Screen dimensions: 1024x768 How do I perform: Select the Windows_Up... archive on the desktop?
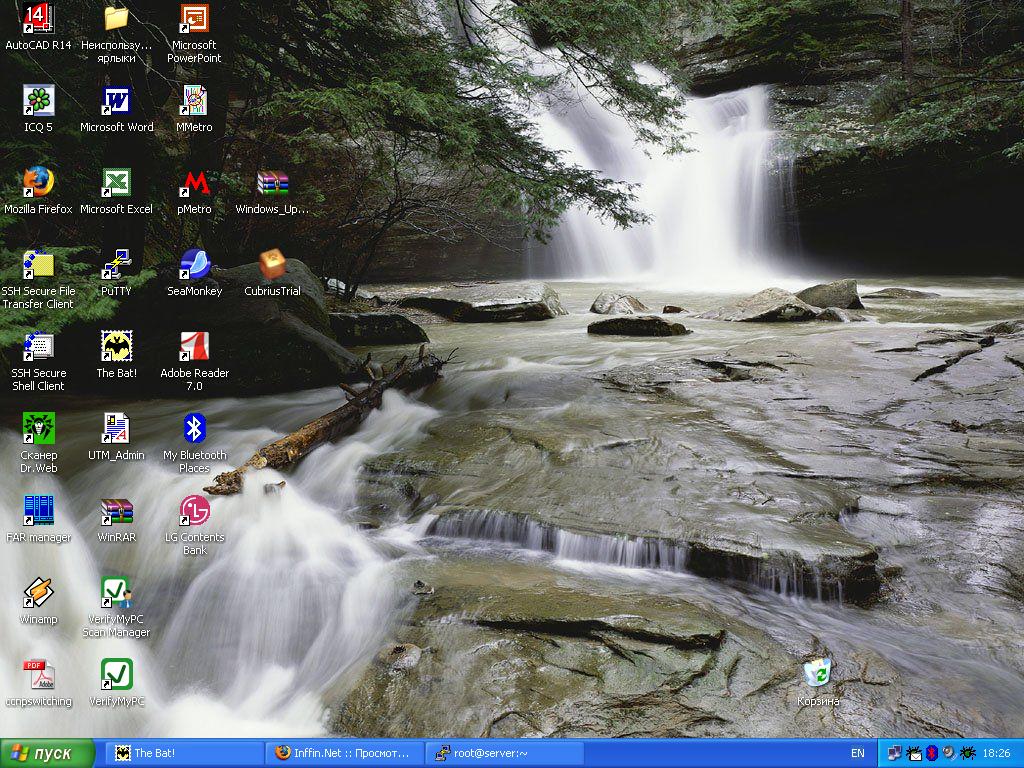point(272,191)
